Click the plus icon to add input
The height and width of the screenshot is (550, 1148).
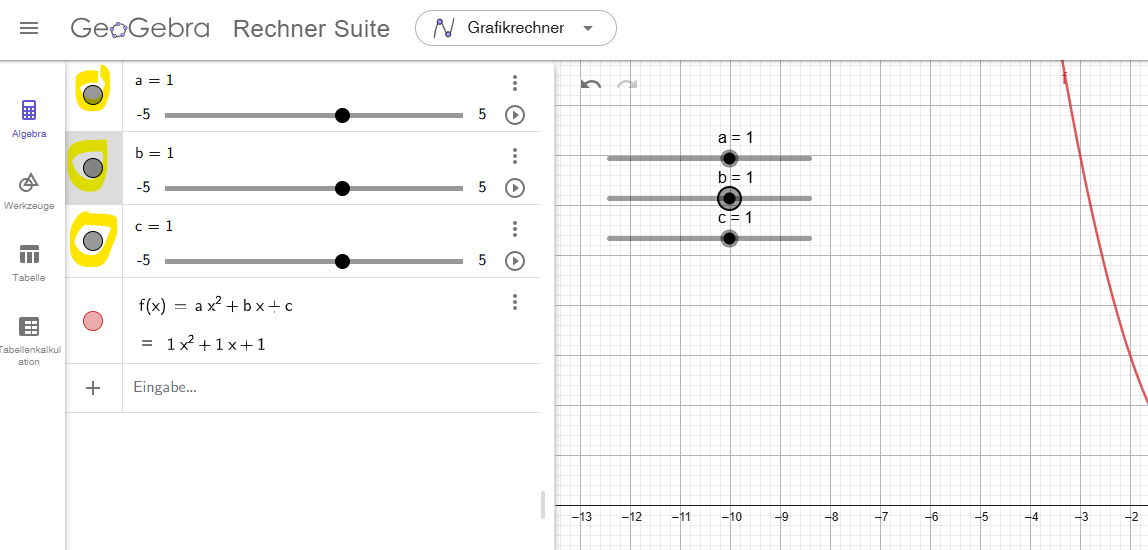click(x=93, y=388)
